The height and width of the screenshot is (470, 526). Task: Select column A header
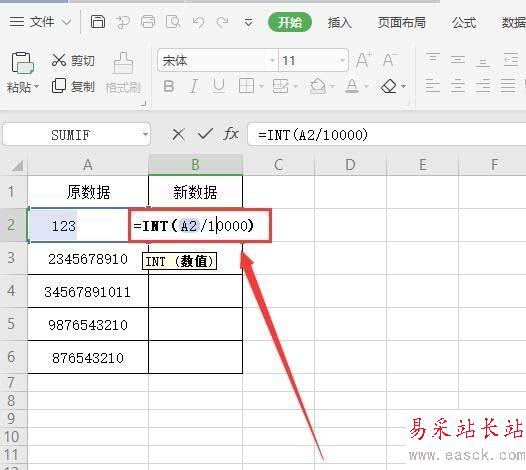pyautogui.click(x=88, y=165)
